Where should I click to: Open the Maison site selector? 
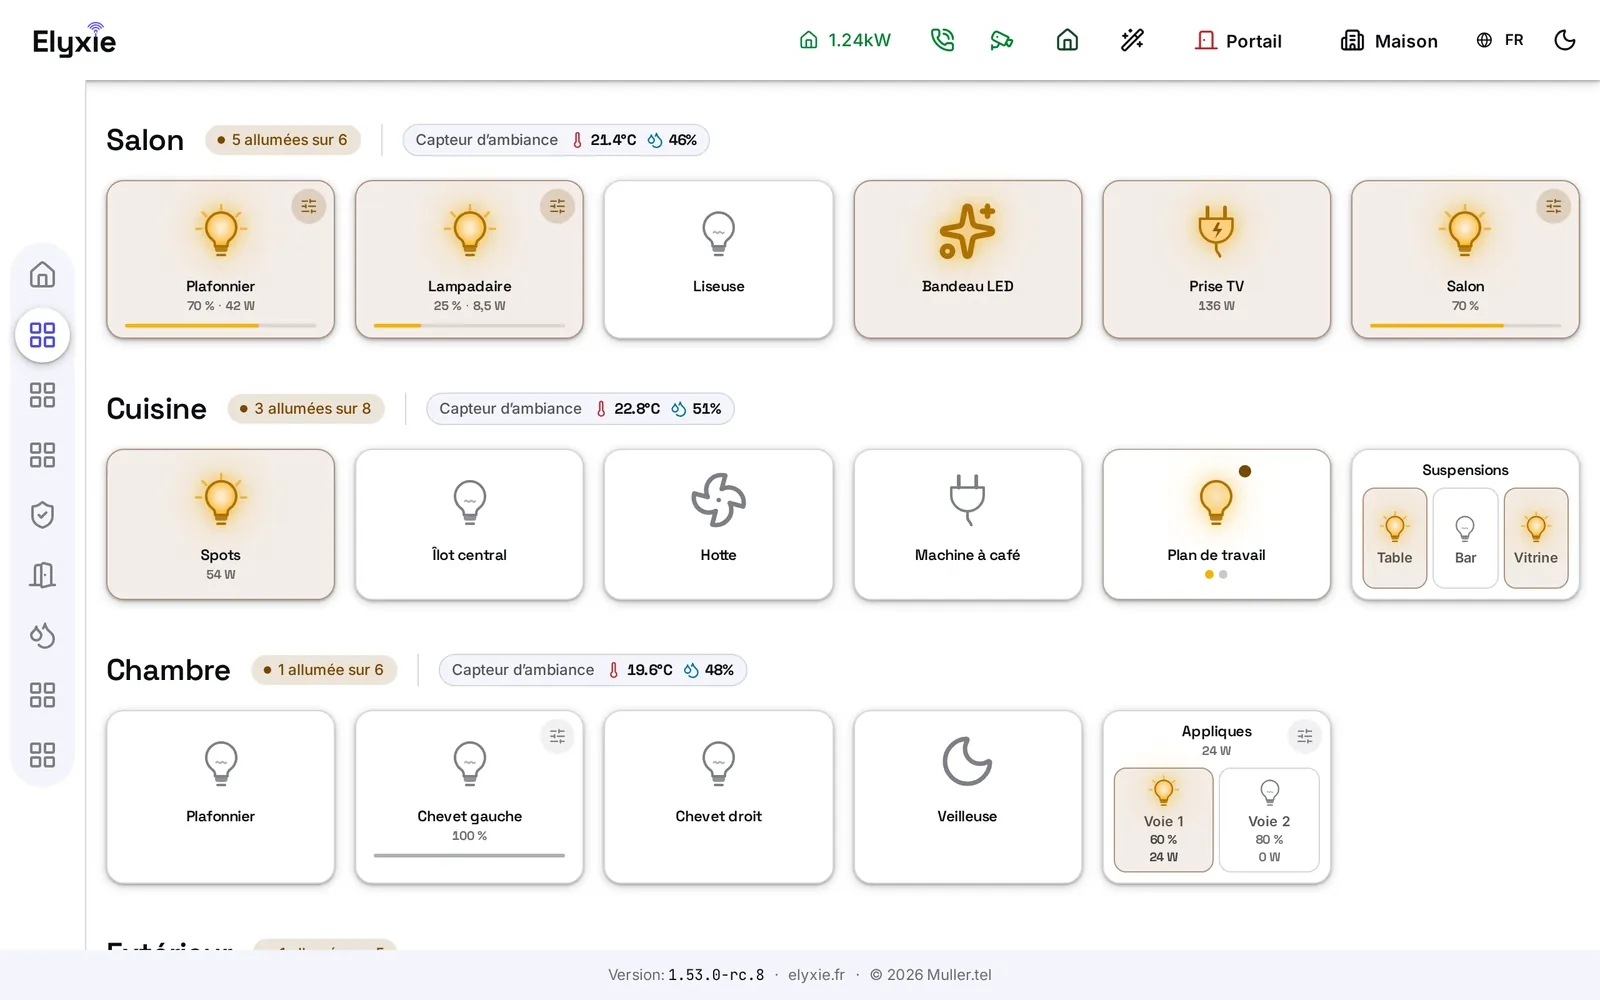pos(1389,40)
